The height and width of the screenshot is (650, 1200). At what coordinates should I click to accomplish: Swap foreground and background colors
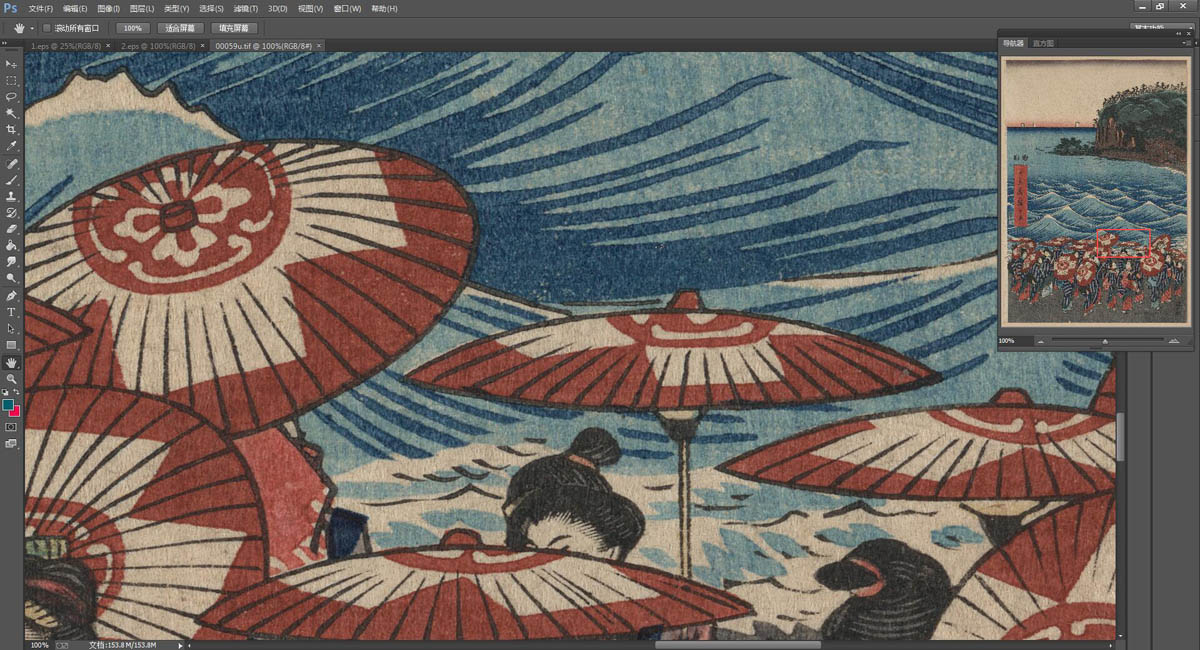point(16,392)
